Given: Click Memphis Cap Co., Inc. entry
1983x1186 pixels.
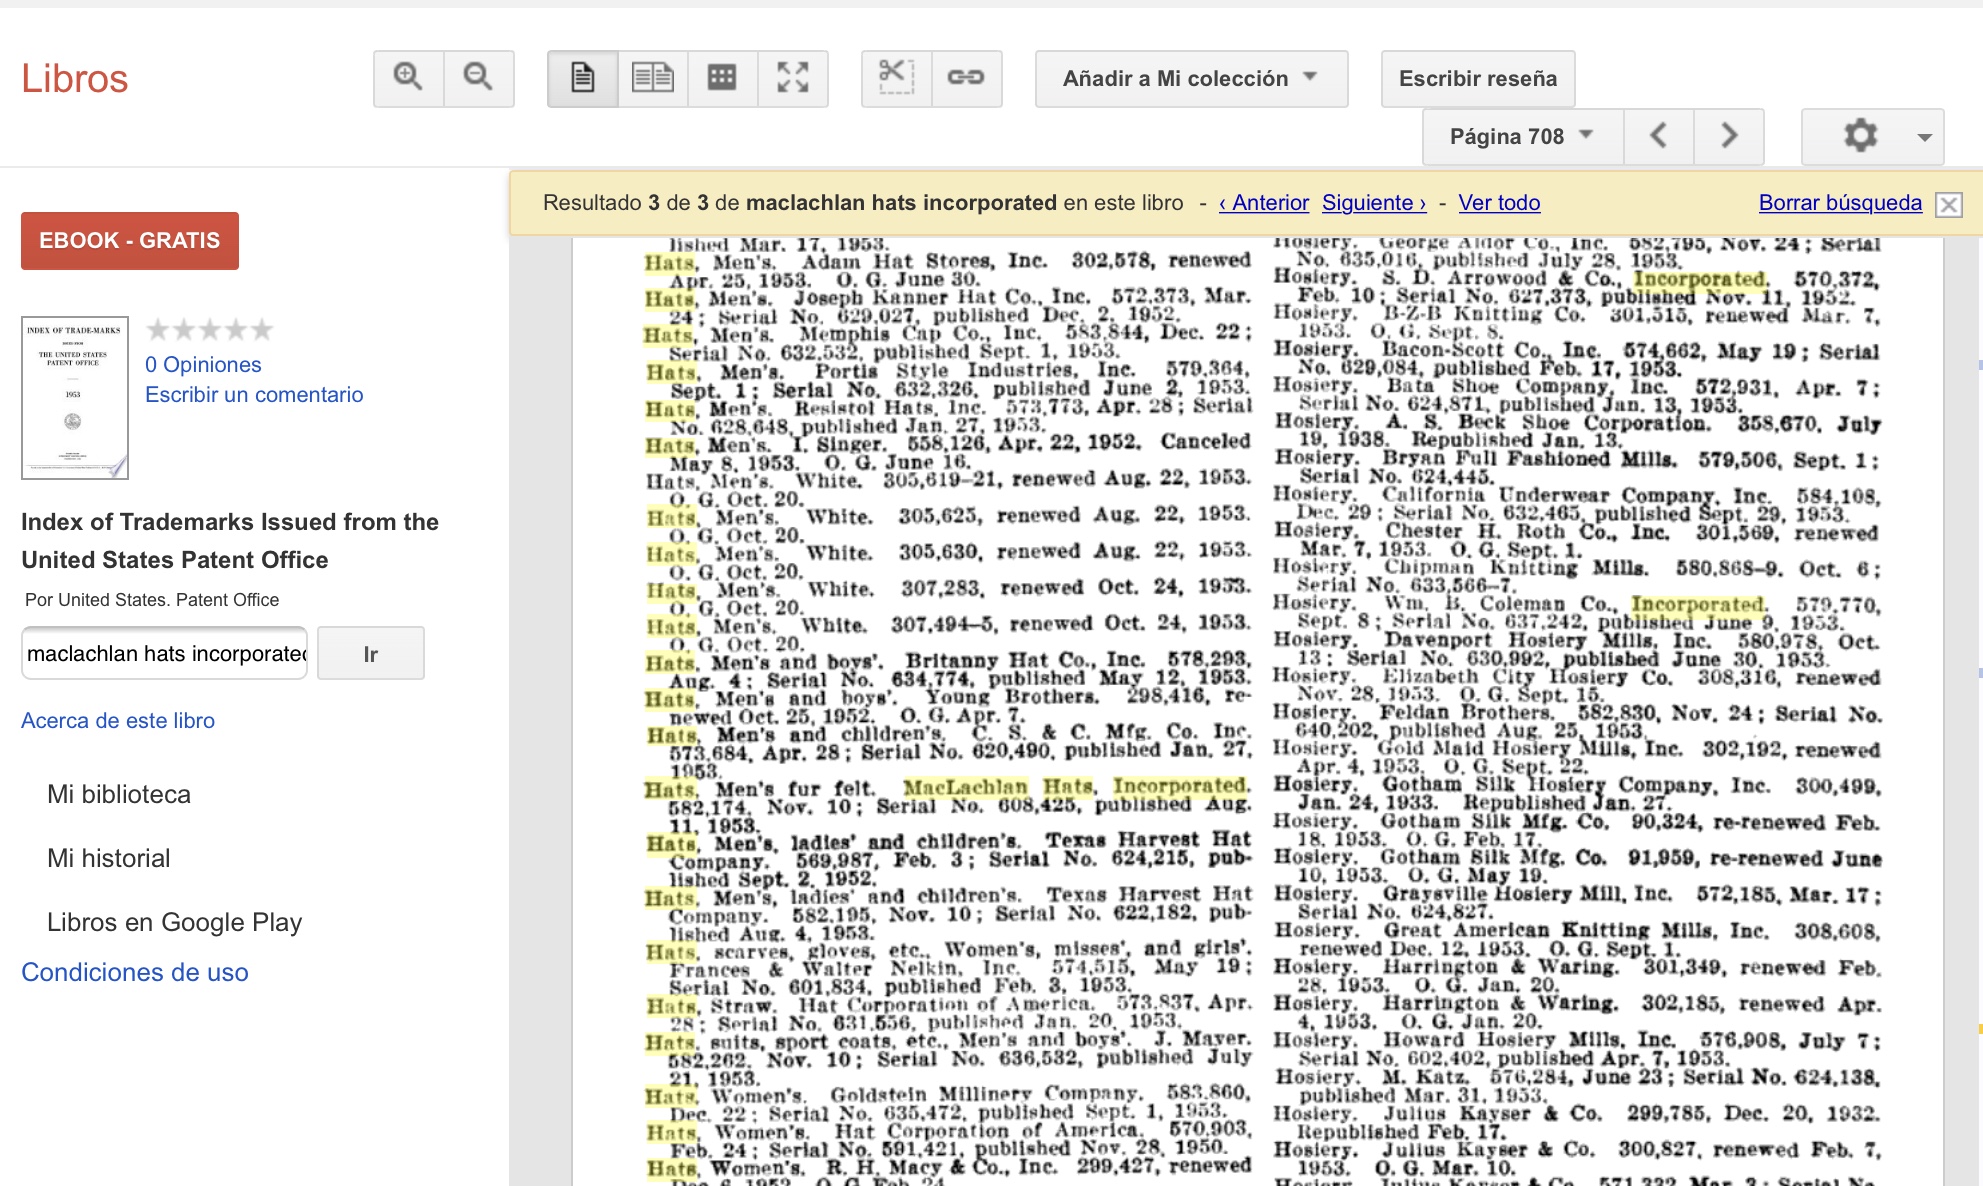Looking at the screenshot, I should [x=948, y=343].
